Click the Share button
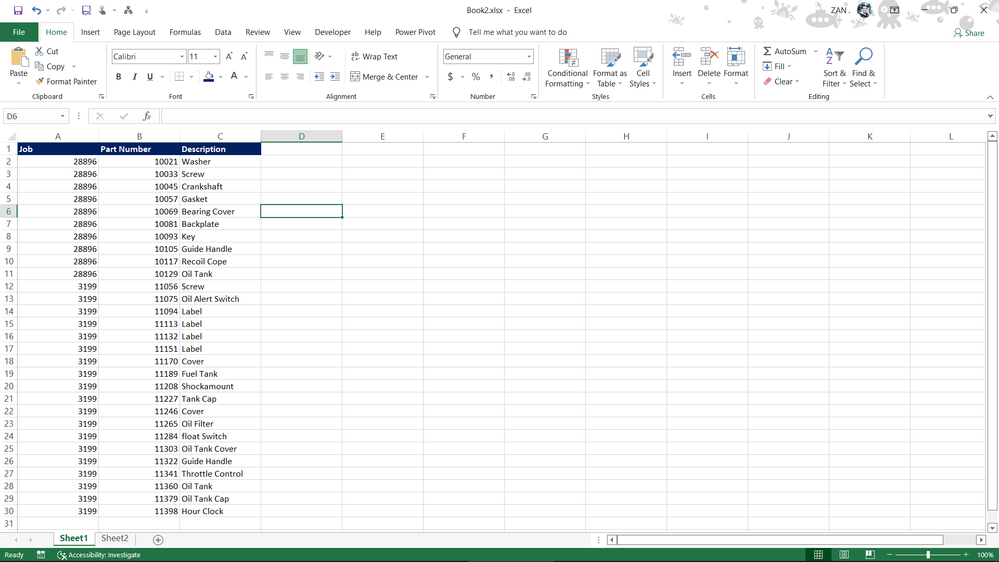Viewport: 999px width, 562px height. 969,33
